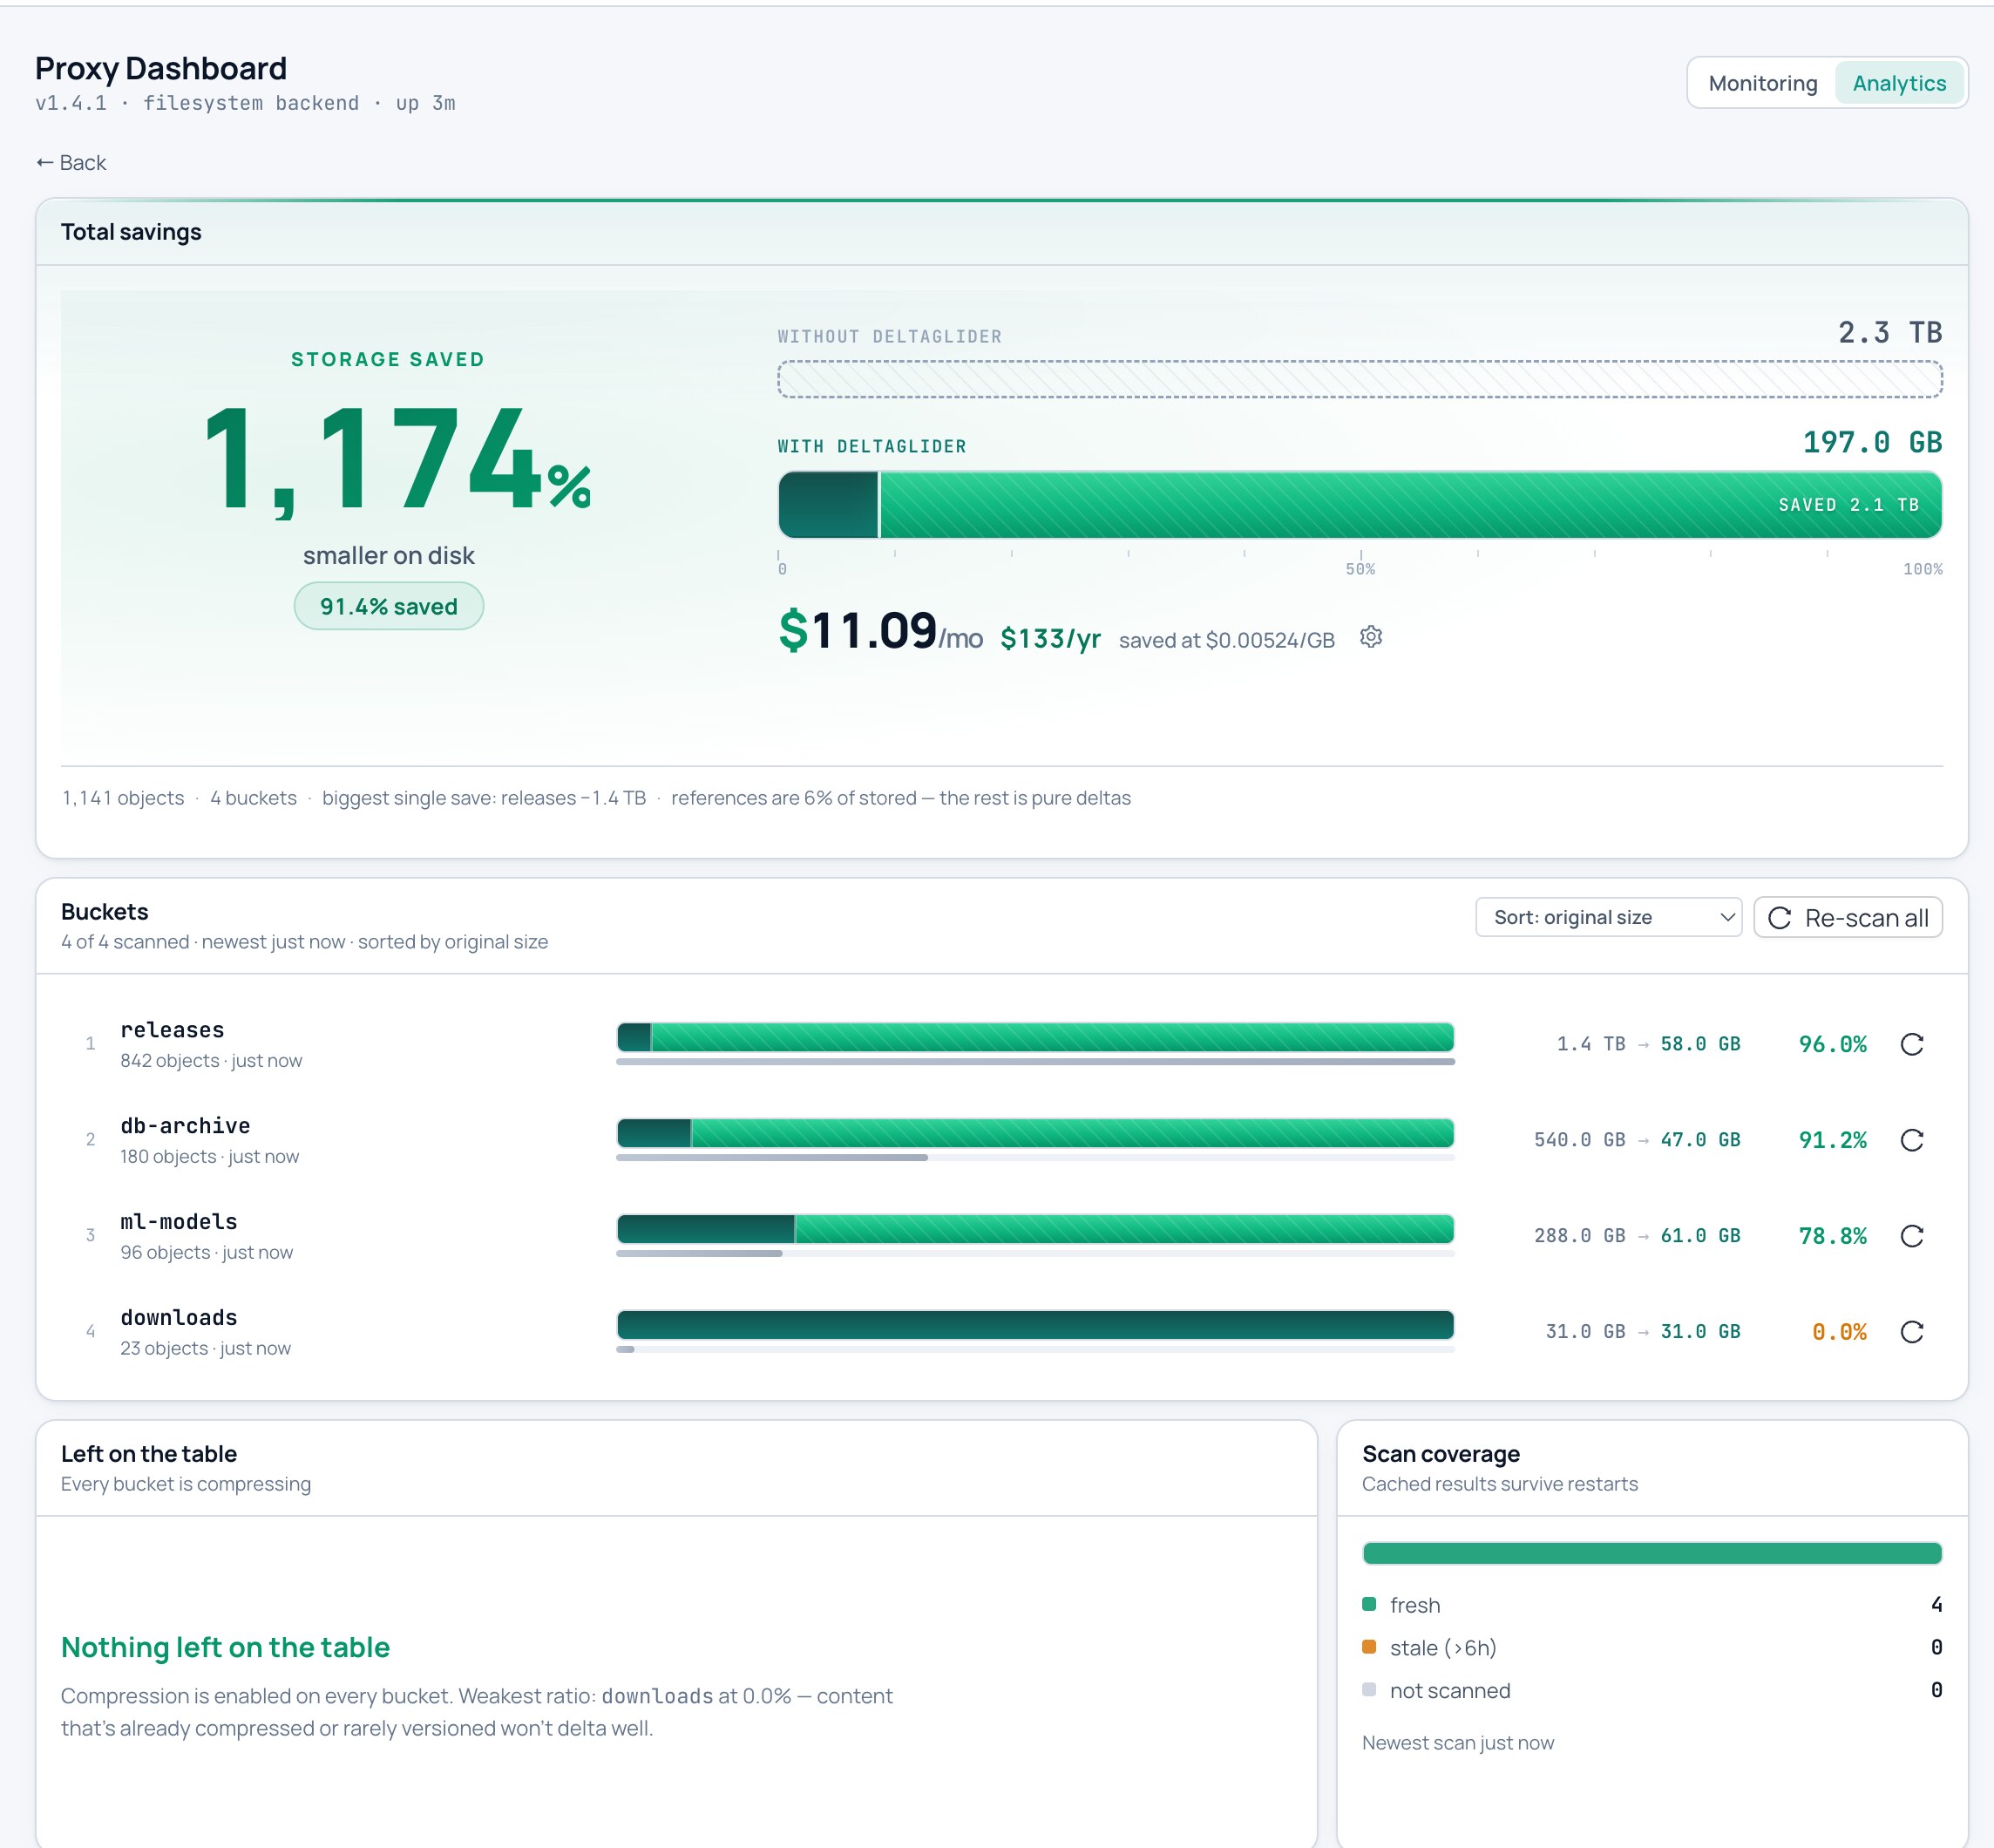The image size is (1994, 1848).
Task: Re-scan the releases bucket
Action: 1912,1044
